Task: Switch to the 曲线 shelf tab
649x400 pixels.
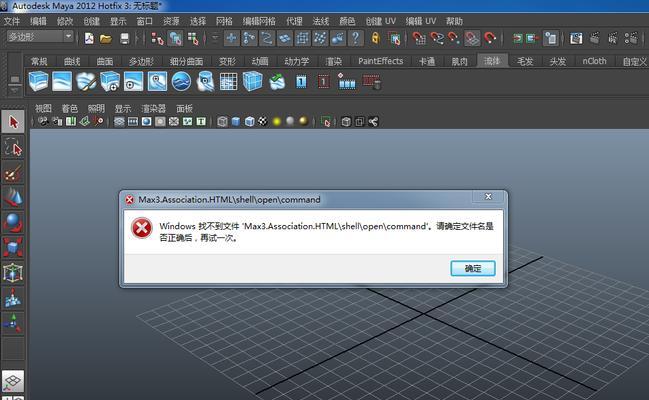Action: pyautogui.click(x=72, y=61)
